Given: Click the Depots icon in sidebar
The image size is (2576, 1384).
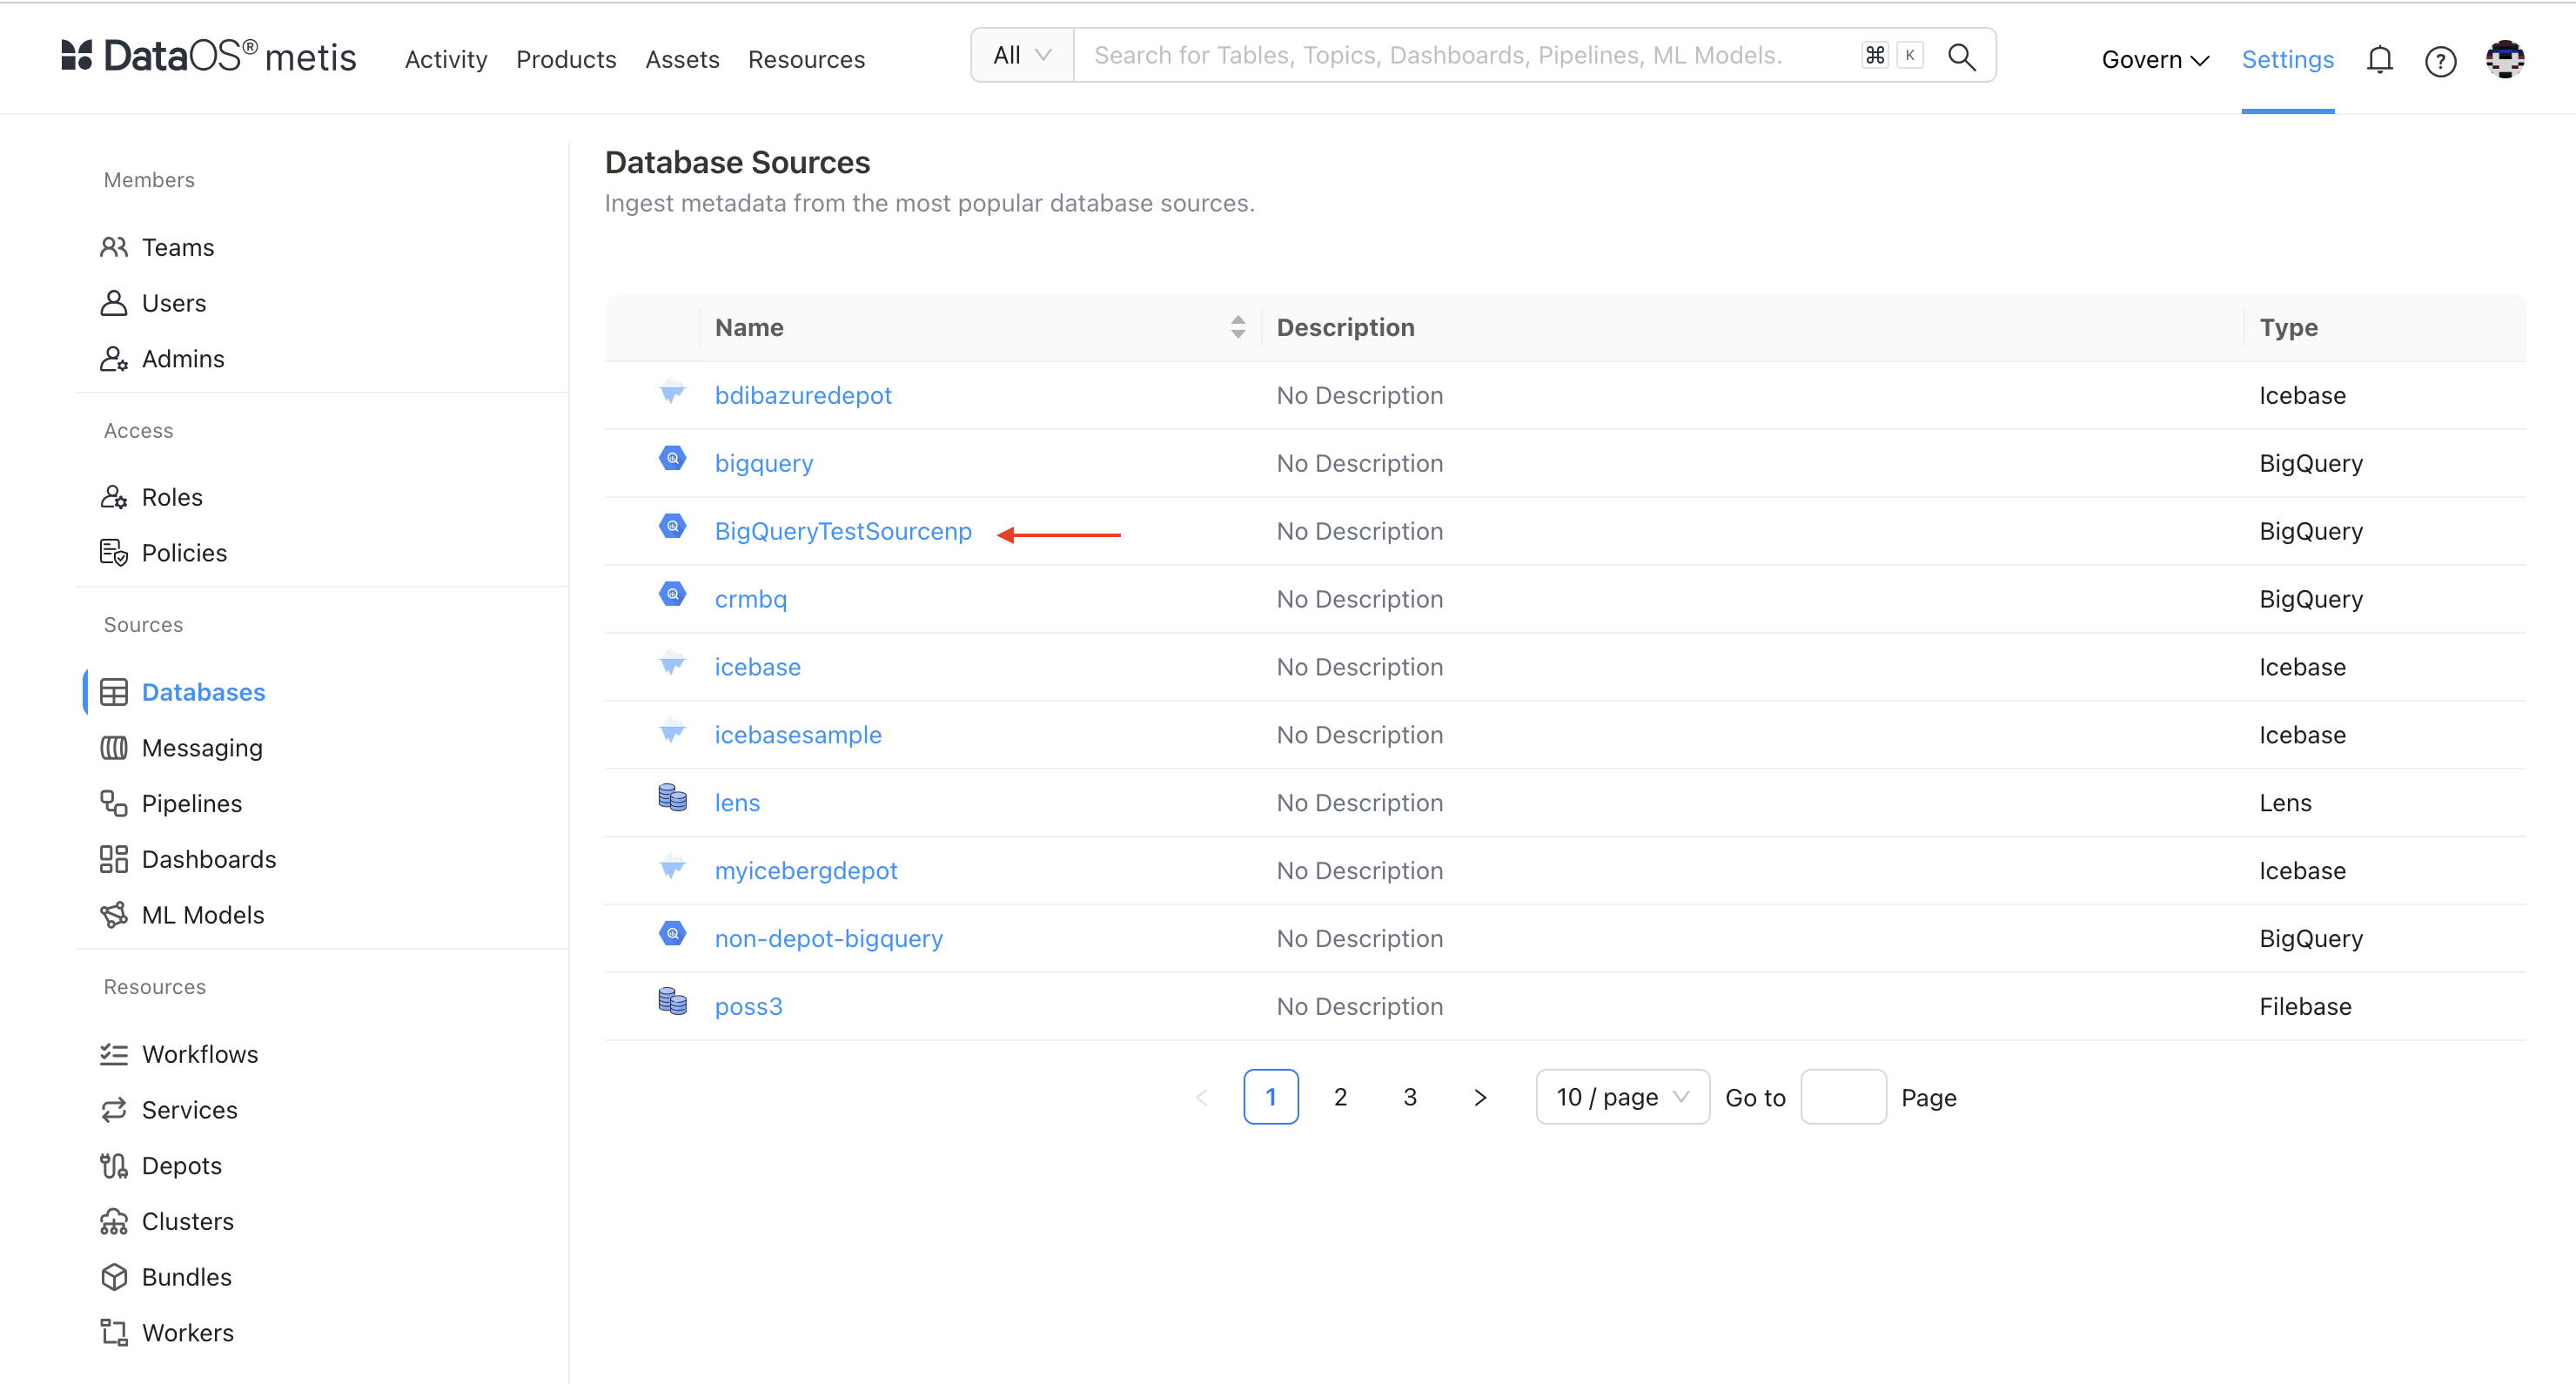Looking at the screenshot, I should 114,1166.
